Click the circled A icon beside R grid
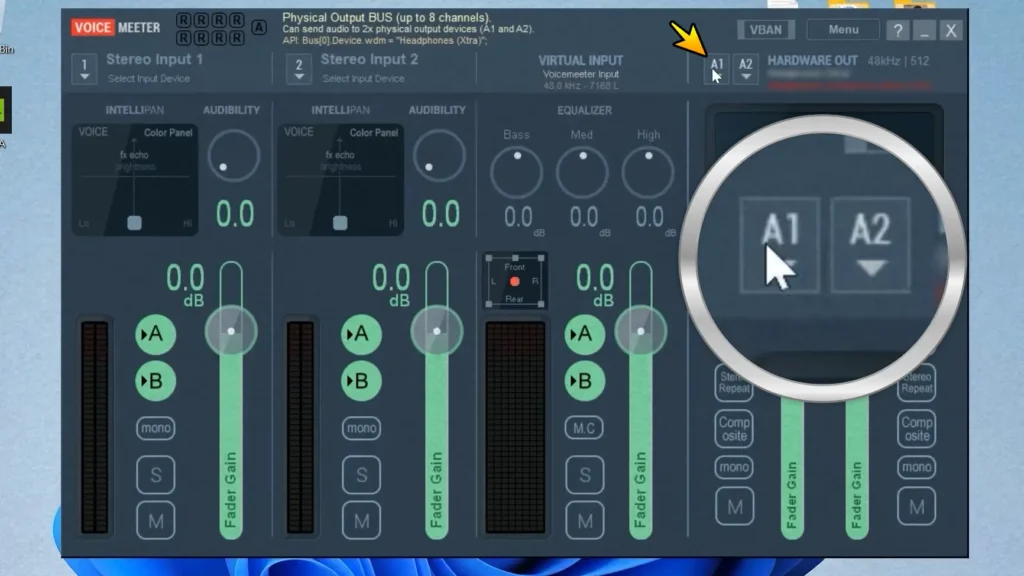Image resolution: width=1024 pixels, height=576 pixels. tap(259, 28)
